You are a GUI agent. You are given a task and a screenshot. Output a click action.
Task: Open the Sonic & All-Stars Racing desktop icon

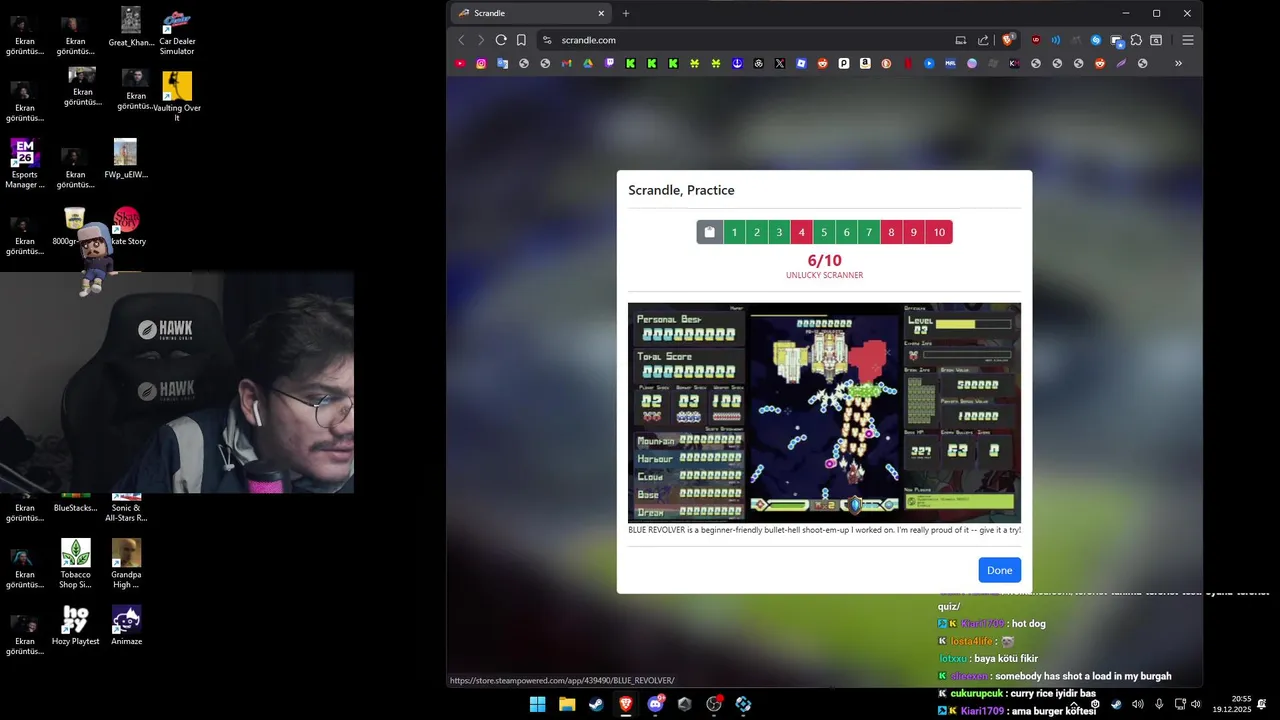pyautogui.click(x=126, y=508)
